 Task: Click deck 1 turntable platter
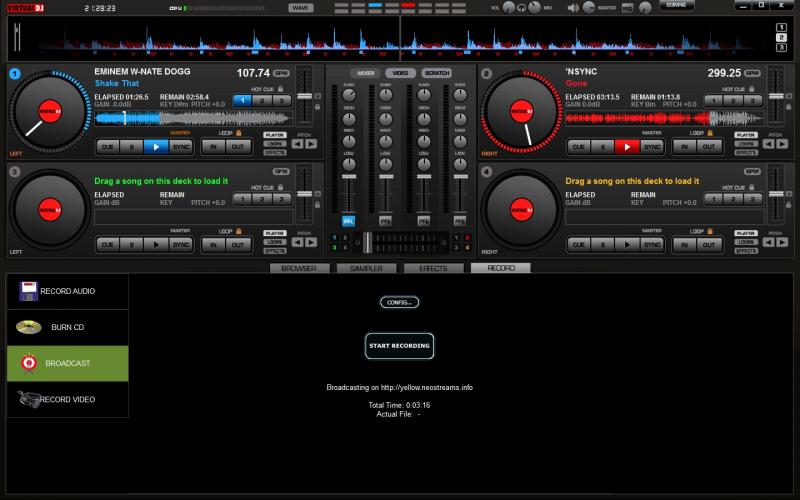50,112
